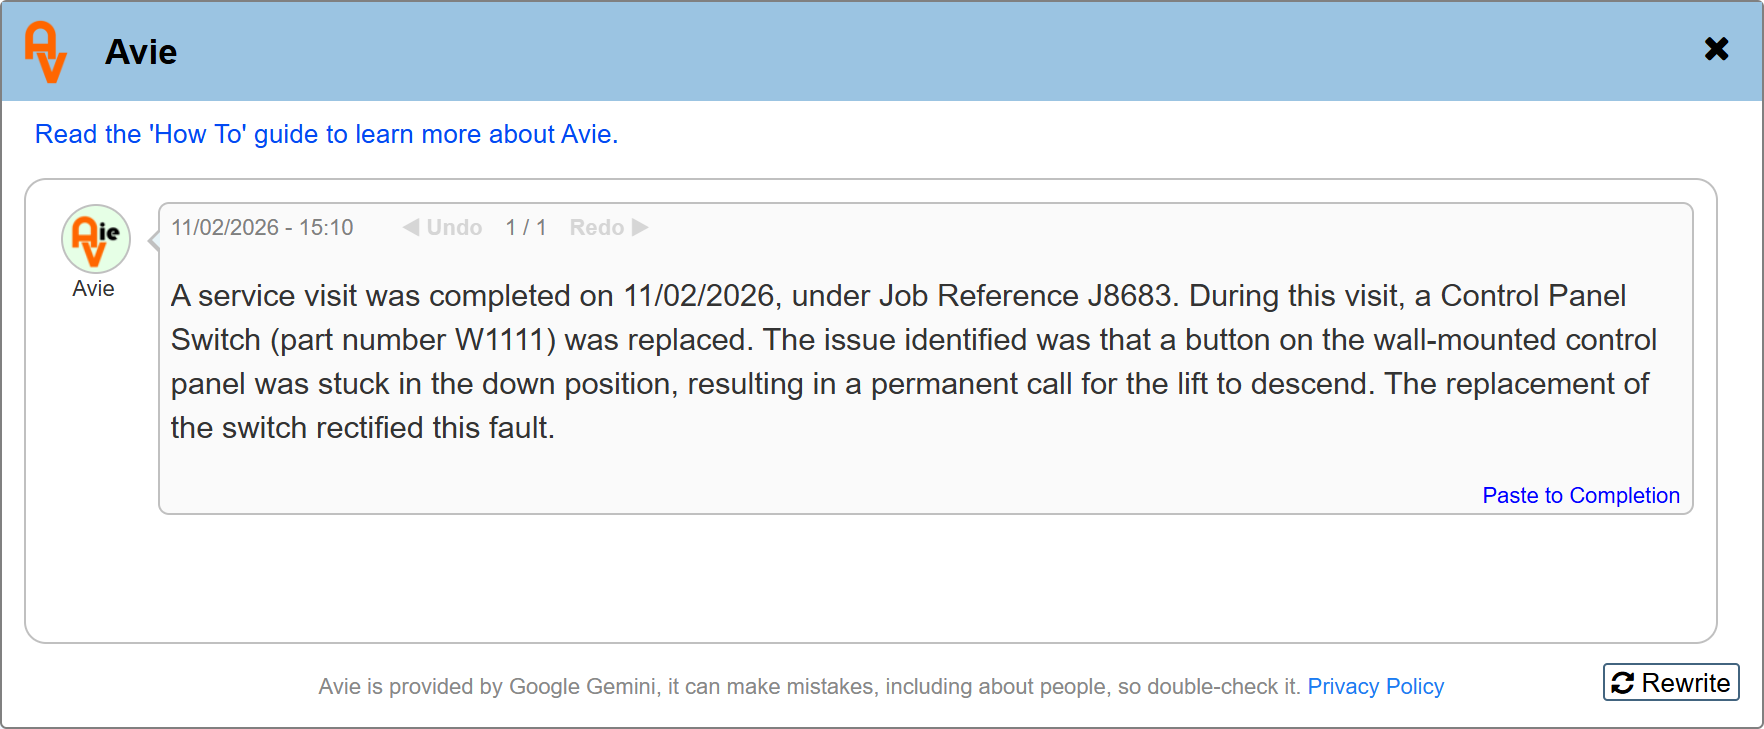The width and height of the screenshot is (1764, 729).
Task: Click the circular arrows icon on Rewrite
Action: (x=1623, y=683)
